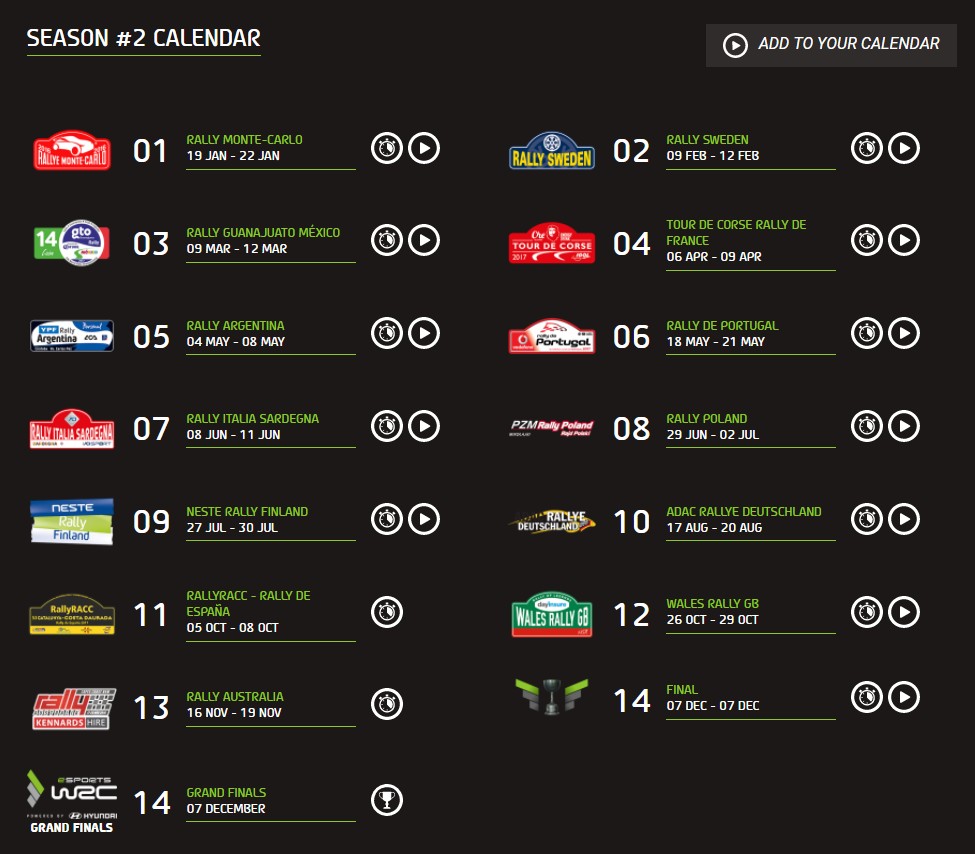Click the play icon for Tour de Corse
Image resolution: width=975 pixels, height=854 pixels.
click(x=904, y=241)
